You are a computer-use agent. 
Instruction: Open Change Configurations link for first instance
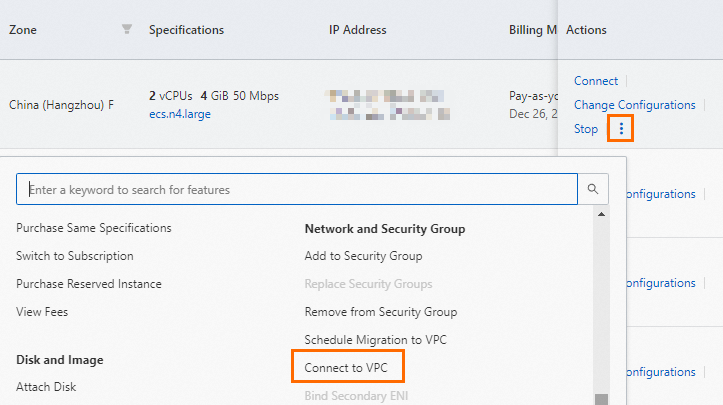[634, 105]
